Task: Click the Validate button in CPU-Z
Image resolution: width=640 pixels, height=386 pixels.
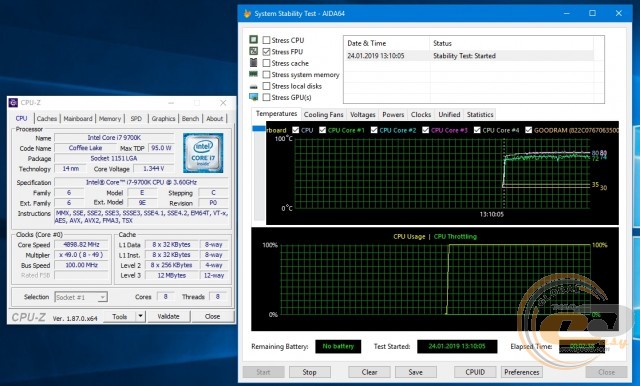Action: pos(169,316)
